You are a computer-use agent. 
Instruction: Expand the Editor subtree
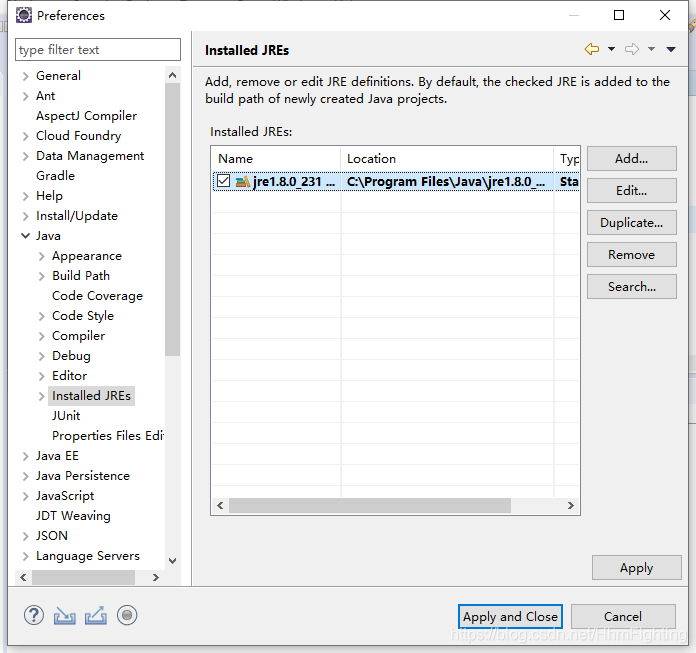(42, 376)
